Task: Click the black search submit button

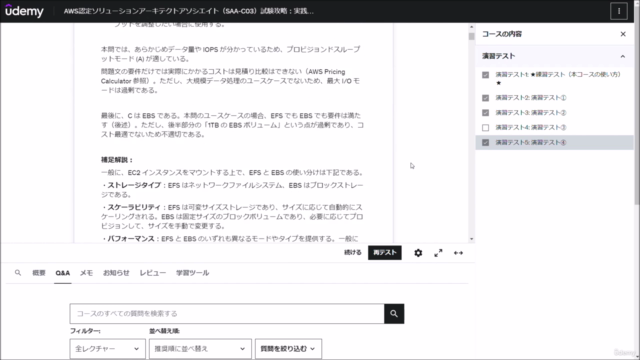Action: coord(394,313)
